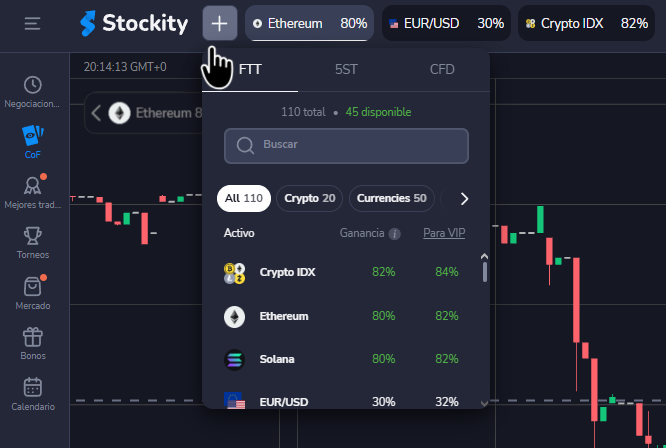Image resolution: width=666 pixels, height=448 pixels.
Task: Open Negociaciones history in sidebar
Action: click(x=33, y=92)
